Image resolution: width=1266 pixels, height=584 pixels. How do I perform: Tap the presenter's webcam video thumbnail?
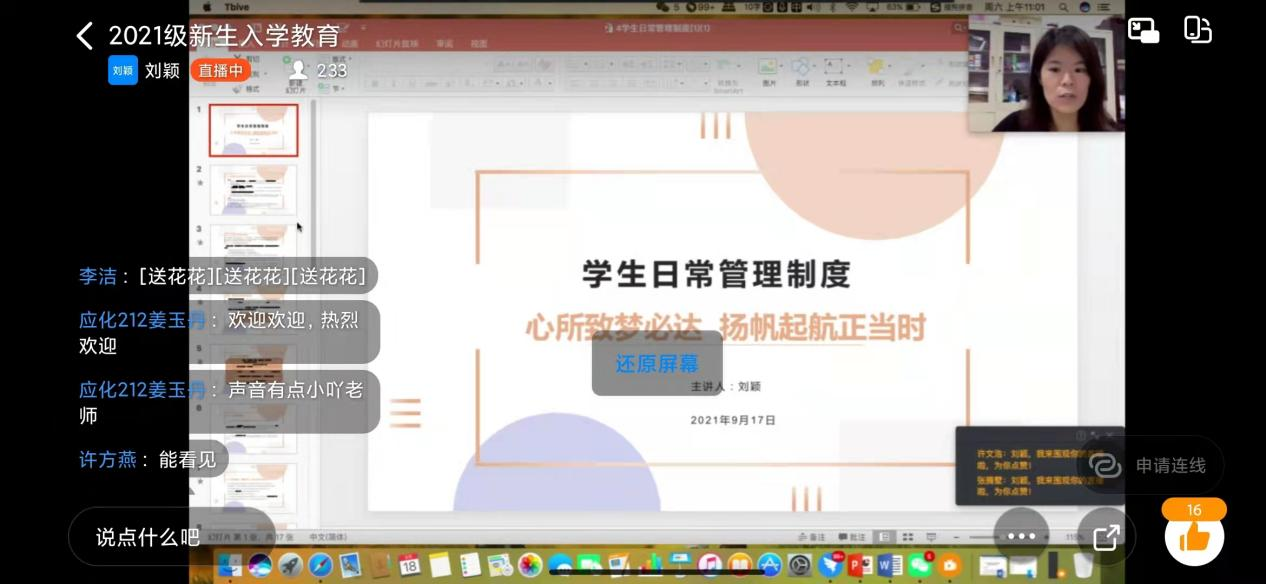coord(1046,75)
